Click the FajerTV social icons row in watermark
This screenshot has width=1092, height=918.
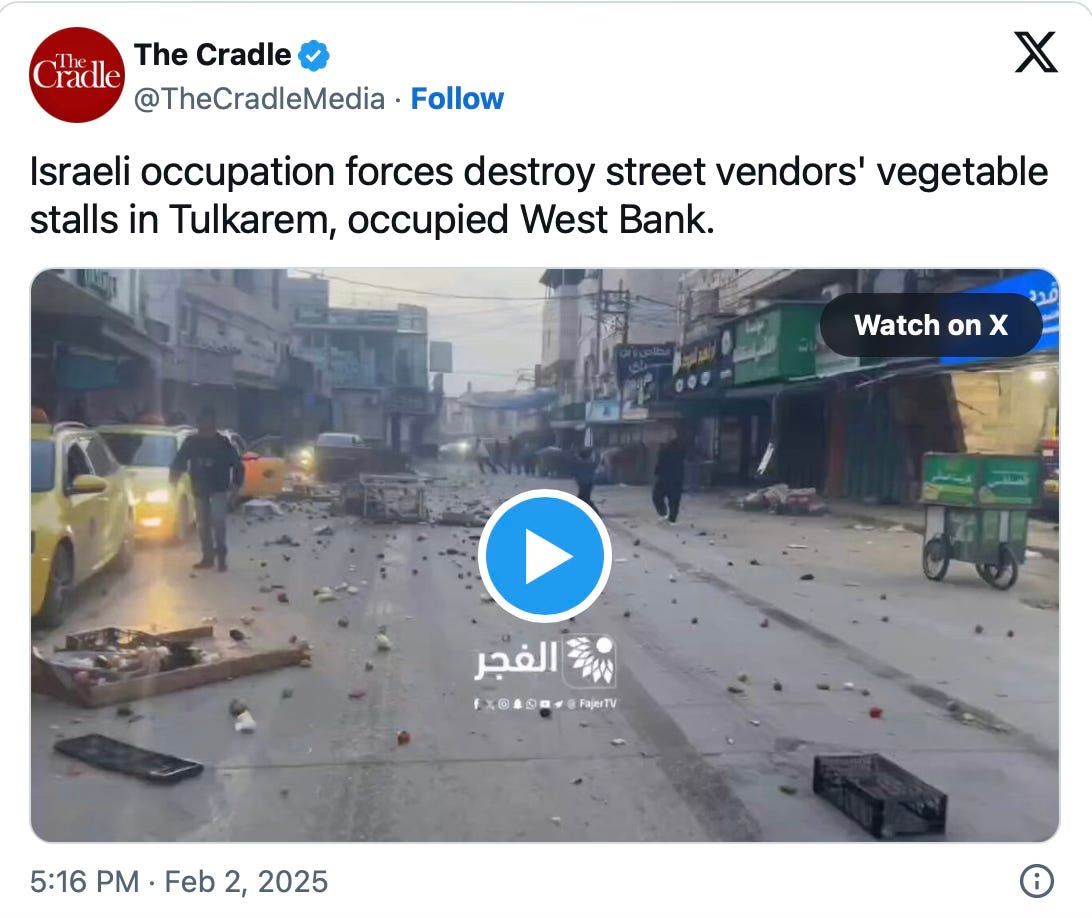(545, 704)
